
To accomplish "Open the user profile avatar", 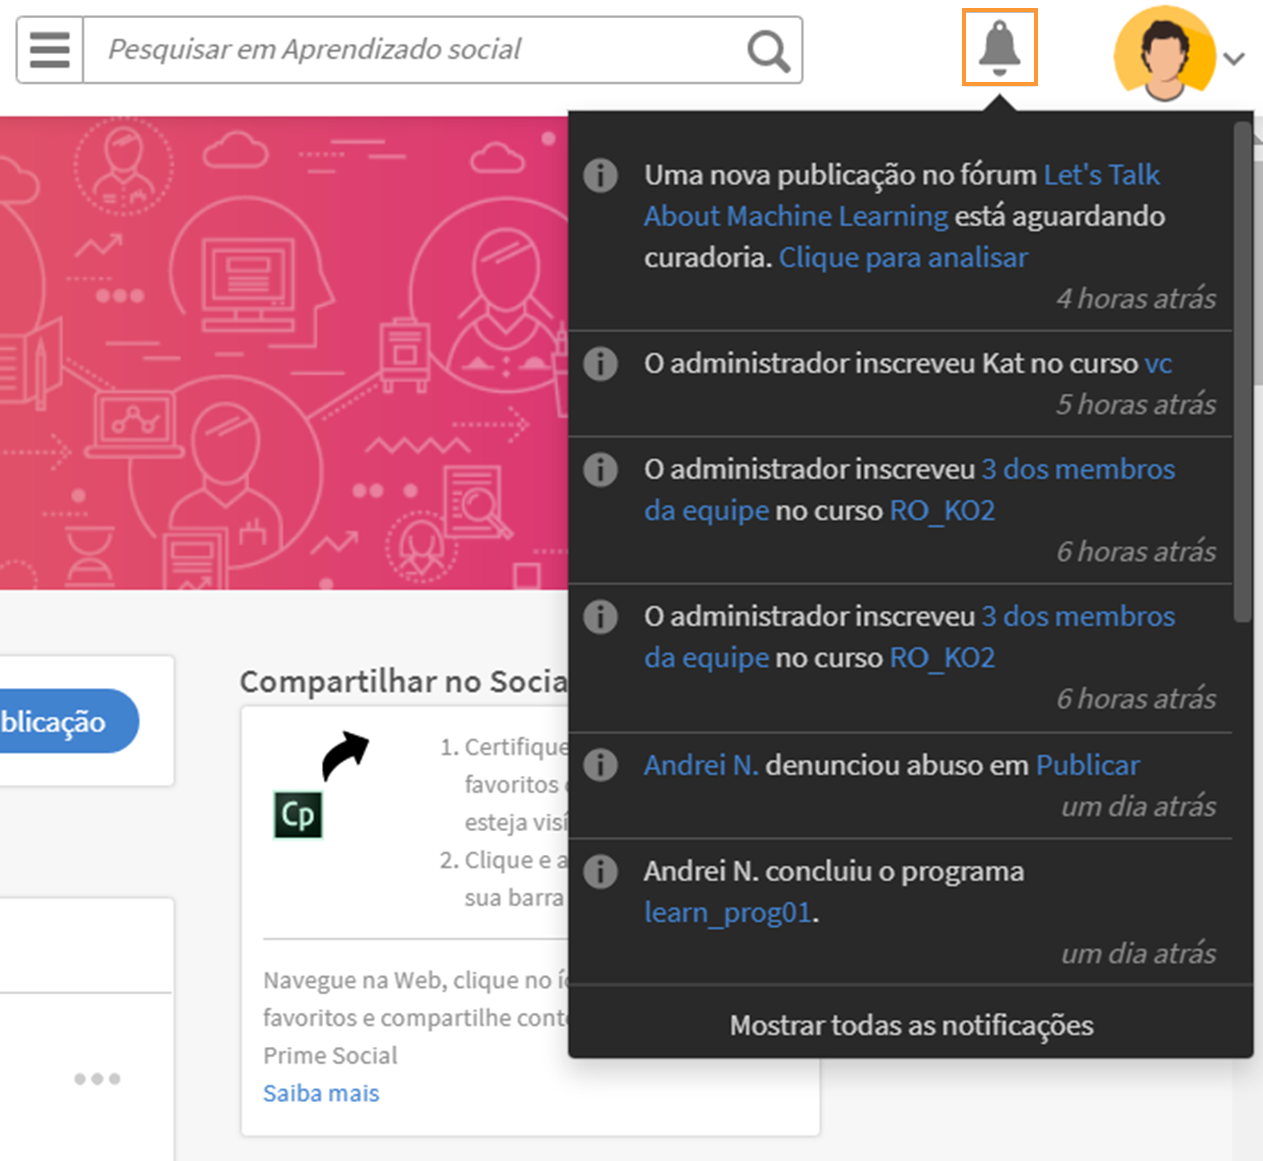I will coord(1165,54).
